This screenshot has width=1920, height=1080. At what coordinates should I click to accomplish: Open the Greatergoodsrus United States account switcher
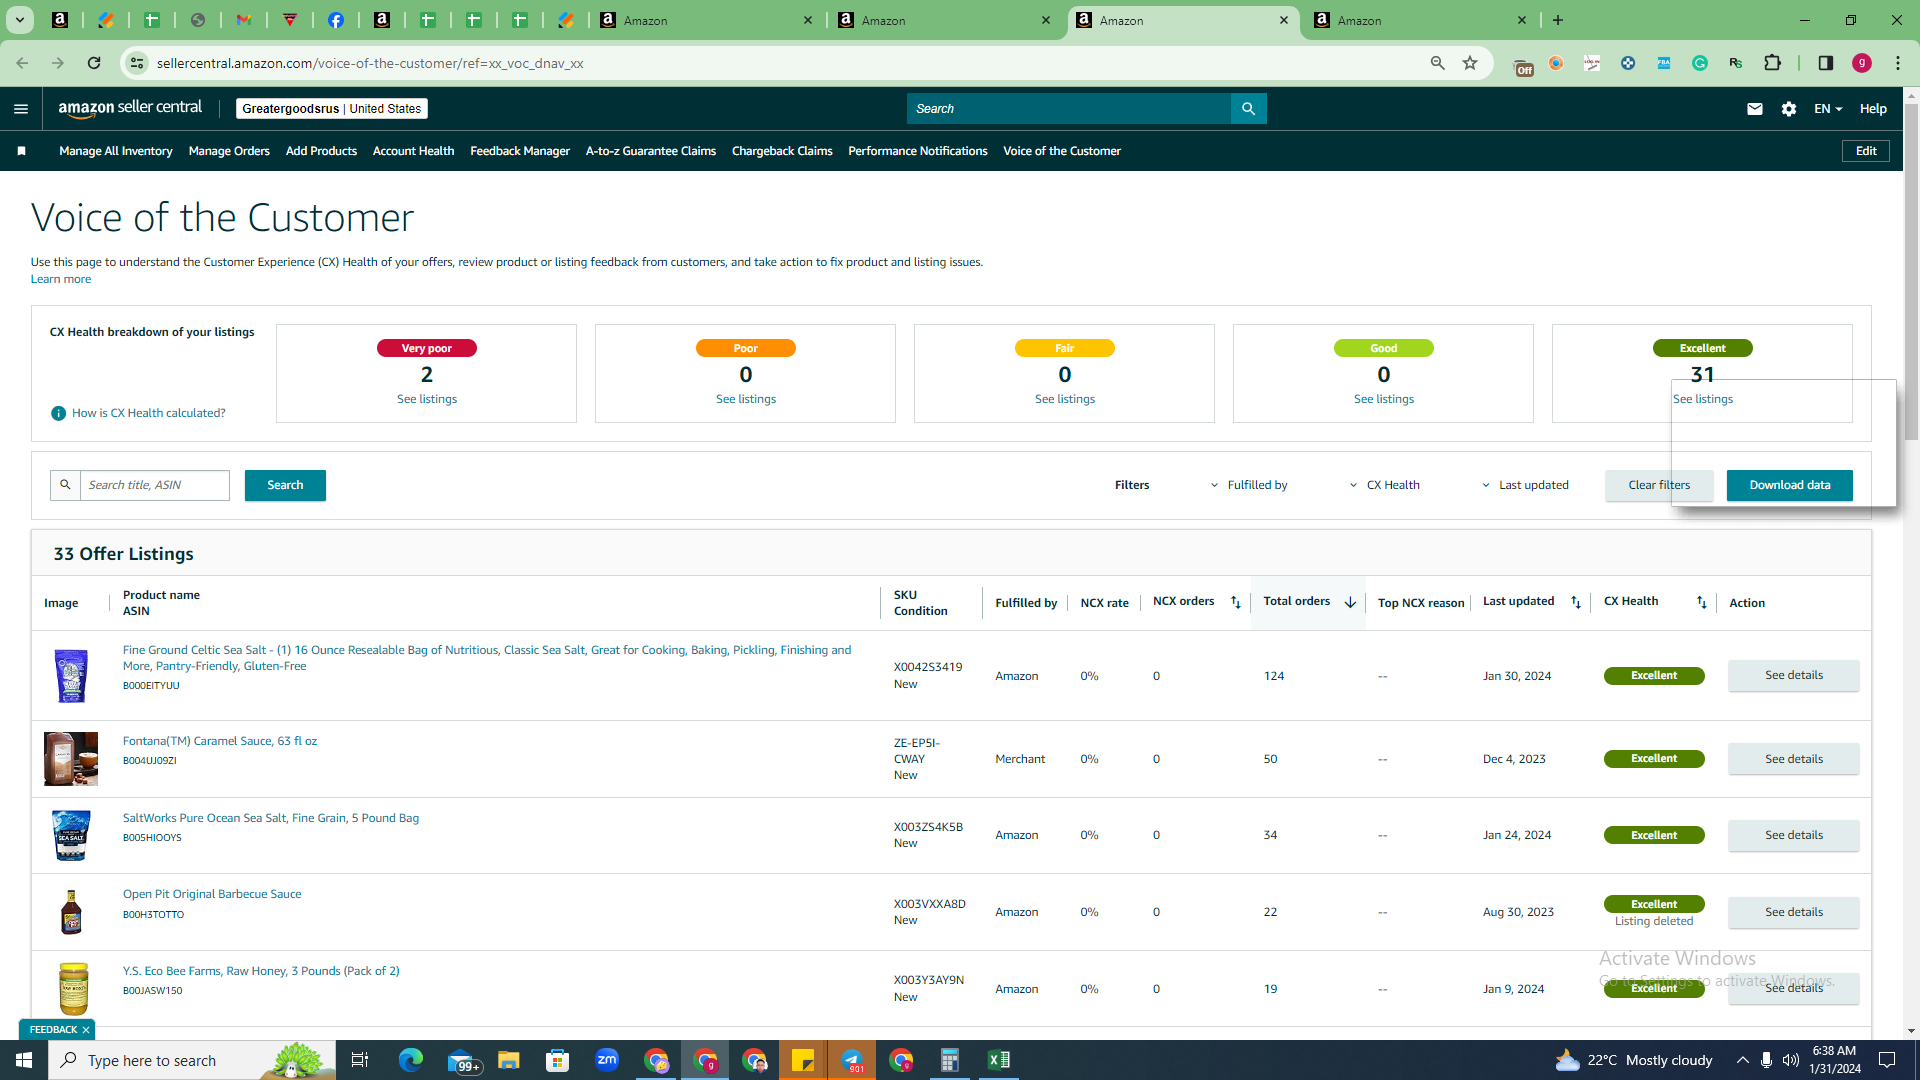[x=331, y=109]
